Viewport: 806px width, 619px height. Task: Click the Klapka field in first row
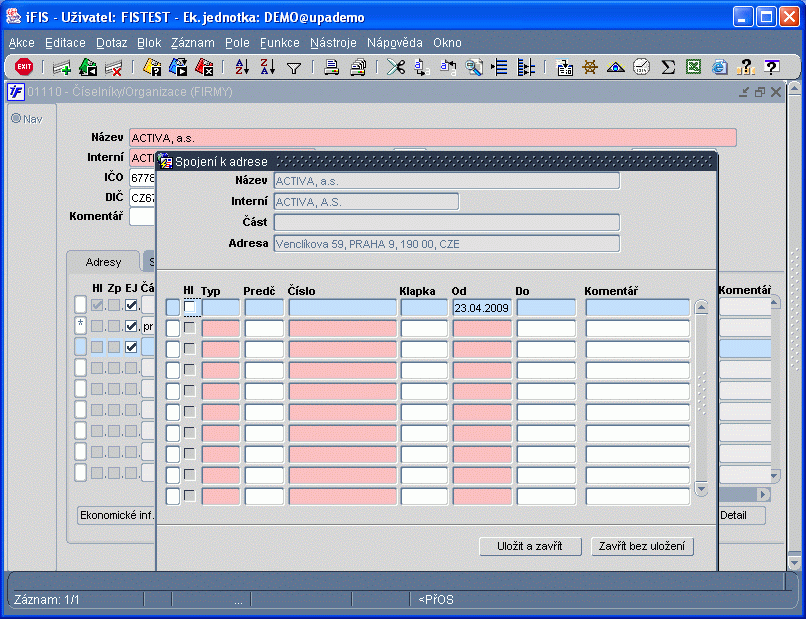coord(424,307)
